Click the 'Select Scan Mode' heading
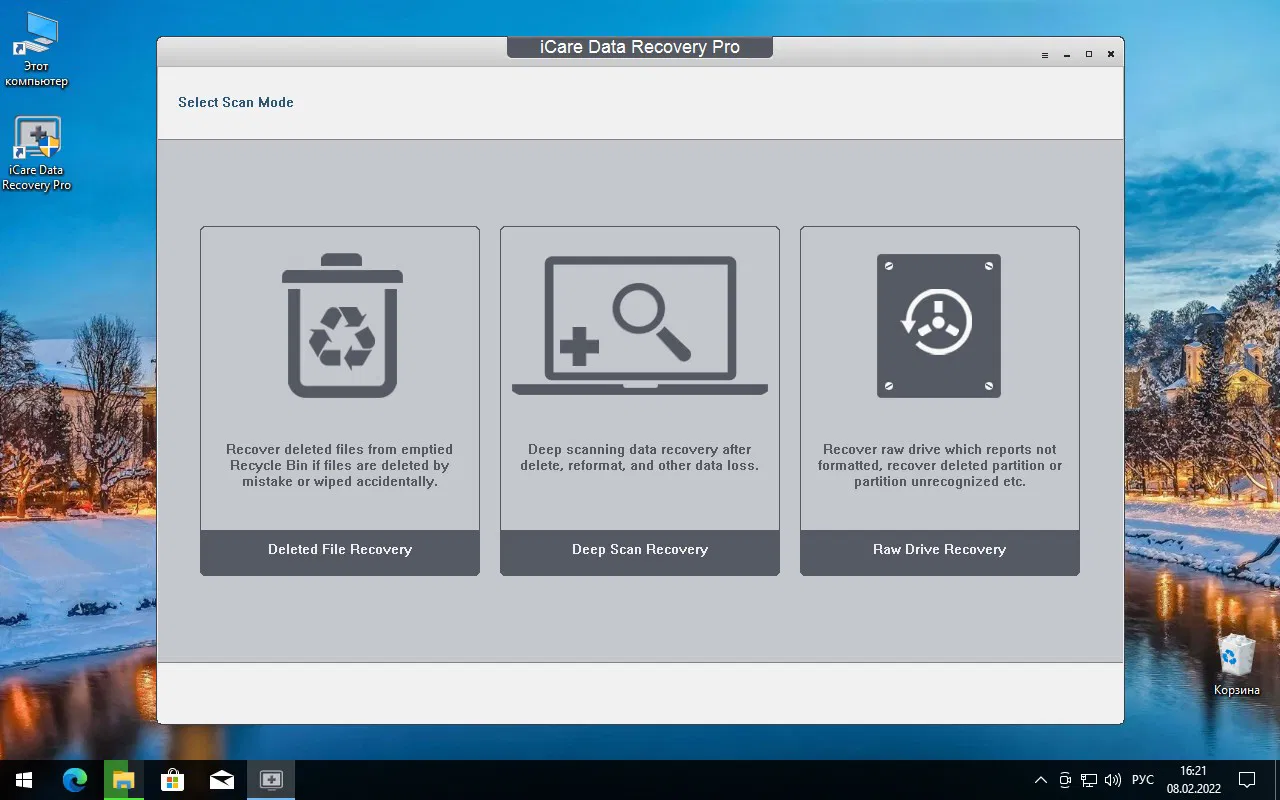 coord(236,102)
